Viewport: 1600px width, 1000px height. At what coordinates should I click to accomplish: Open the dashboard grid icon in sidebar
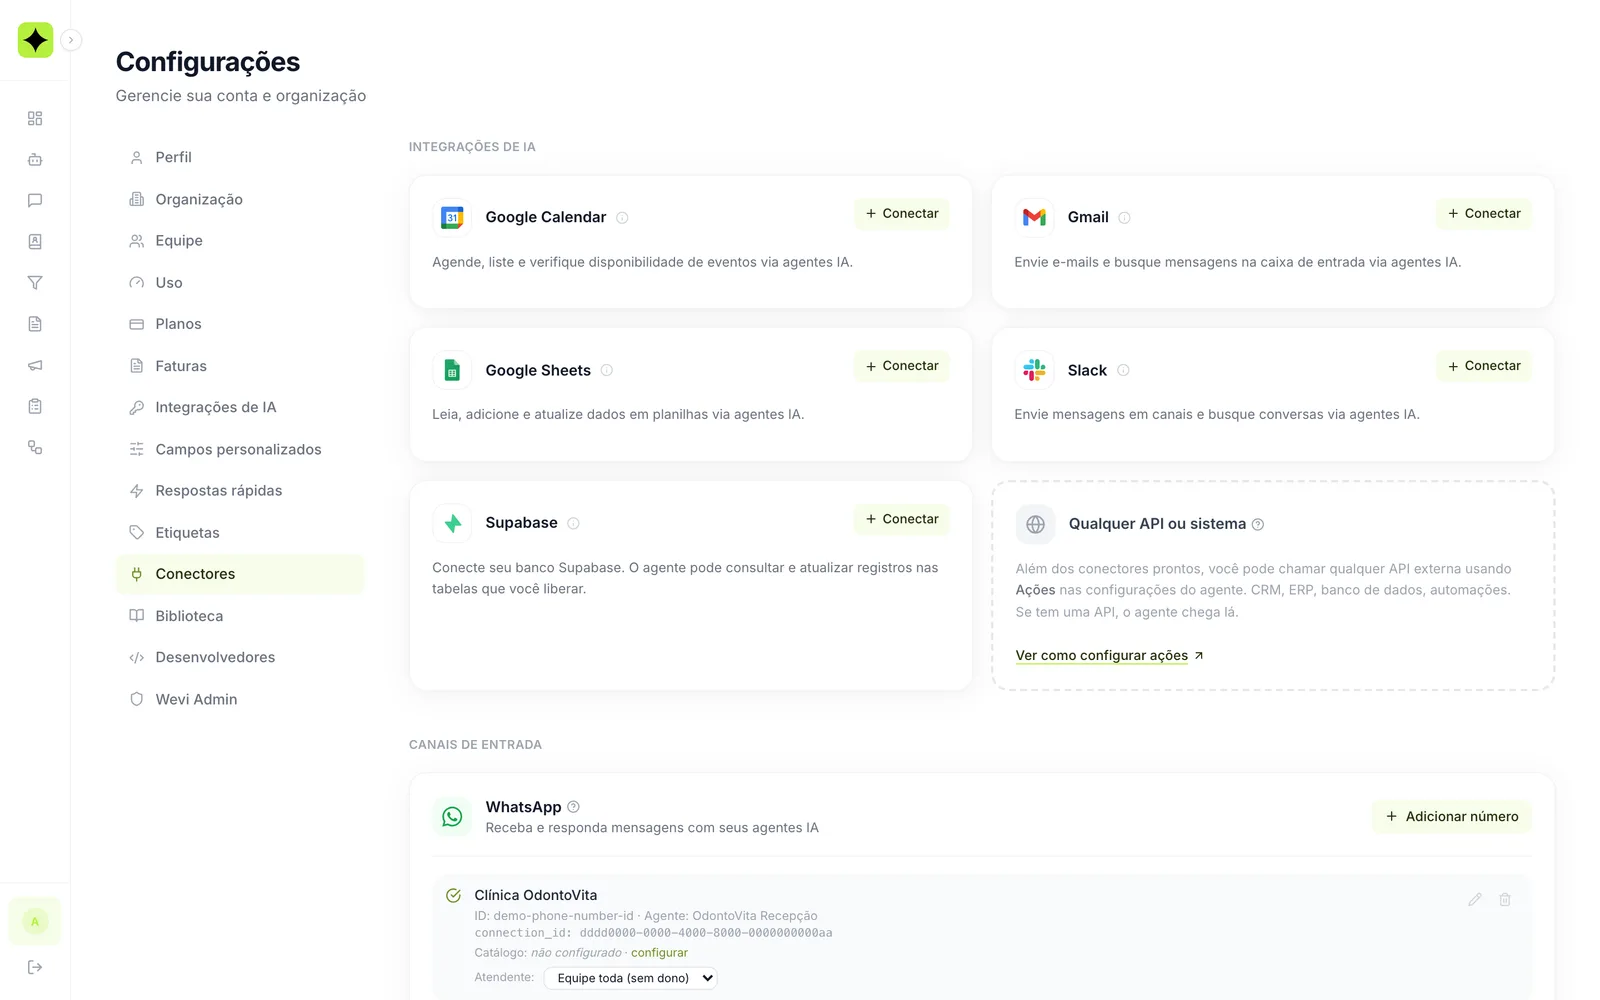click(35, 118)
